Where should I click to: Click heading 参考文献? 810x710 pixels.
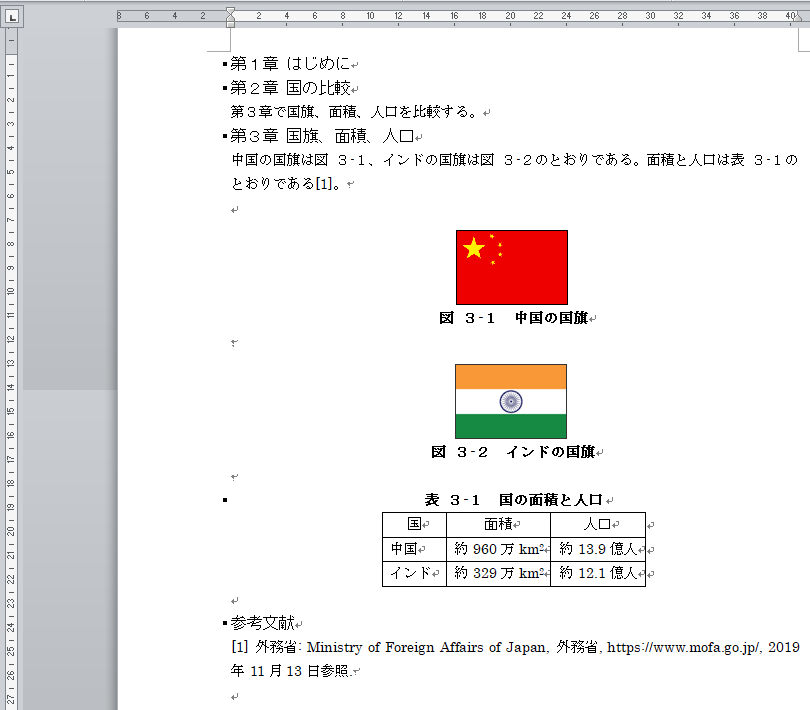[262, 623]
